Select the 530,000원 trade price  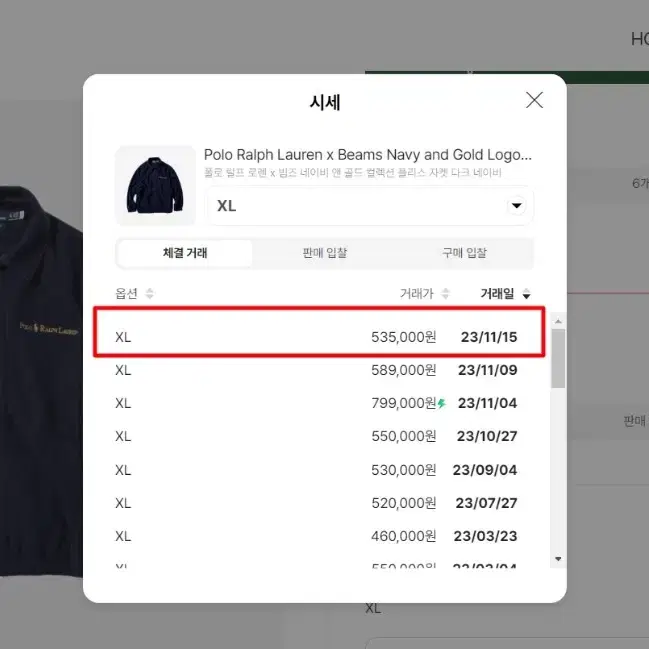tap(404, 470)
